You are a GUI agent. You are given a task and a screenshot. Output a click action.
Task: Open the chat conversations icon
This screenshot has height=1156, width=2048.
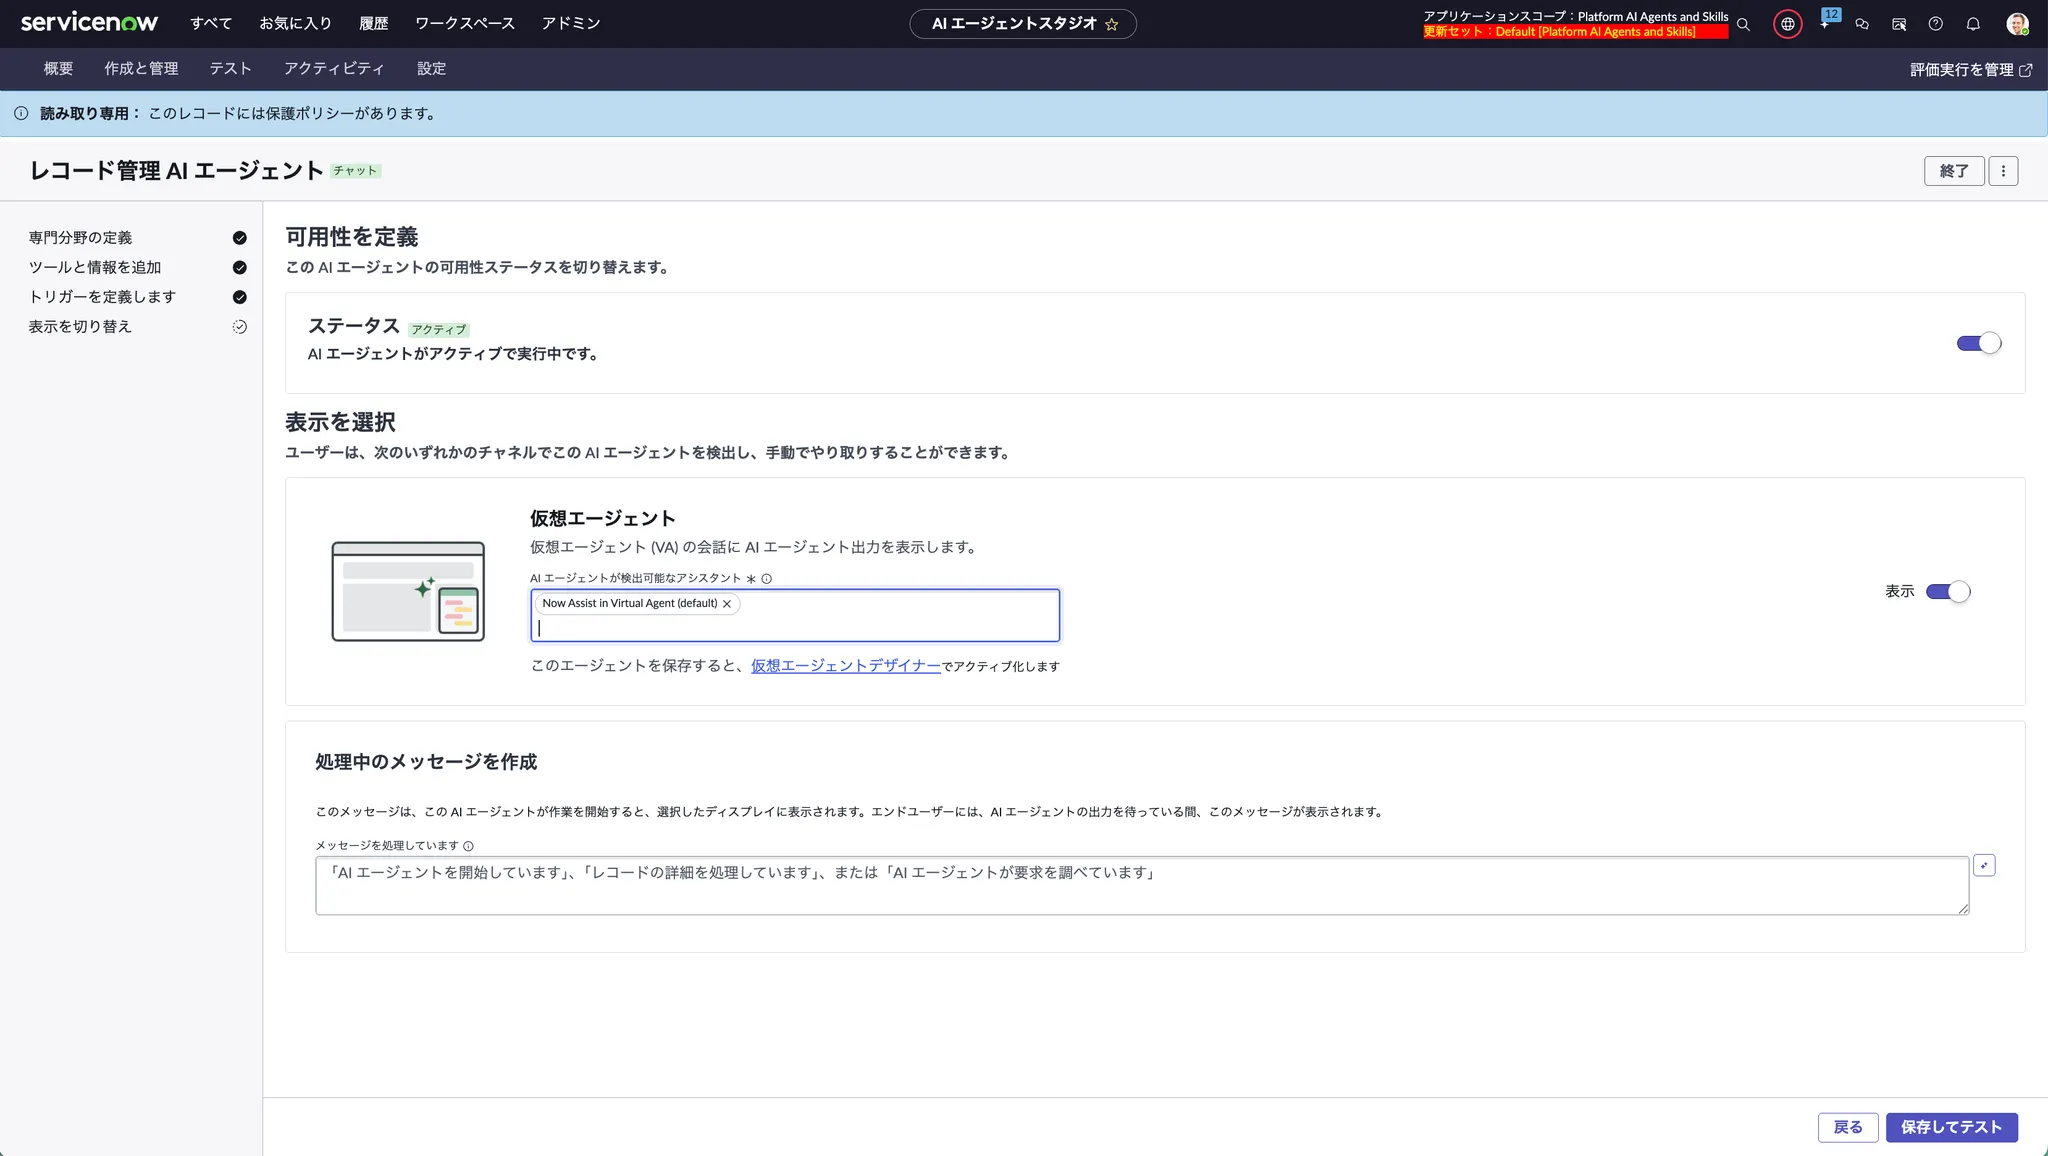[x=1862, y=24]
